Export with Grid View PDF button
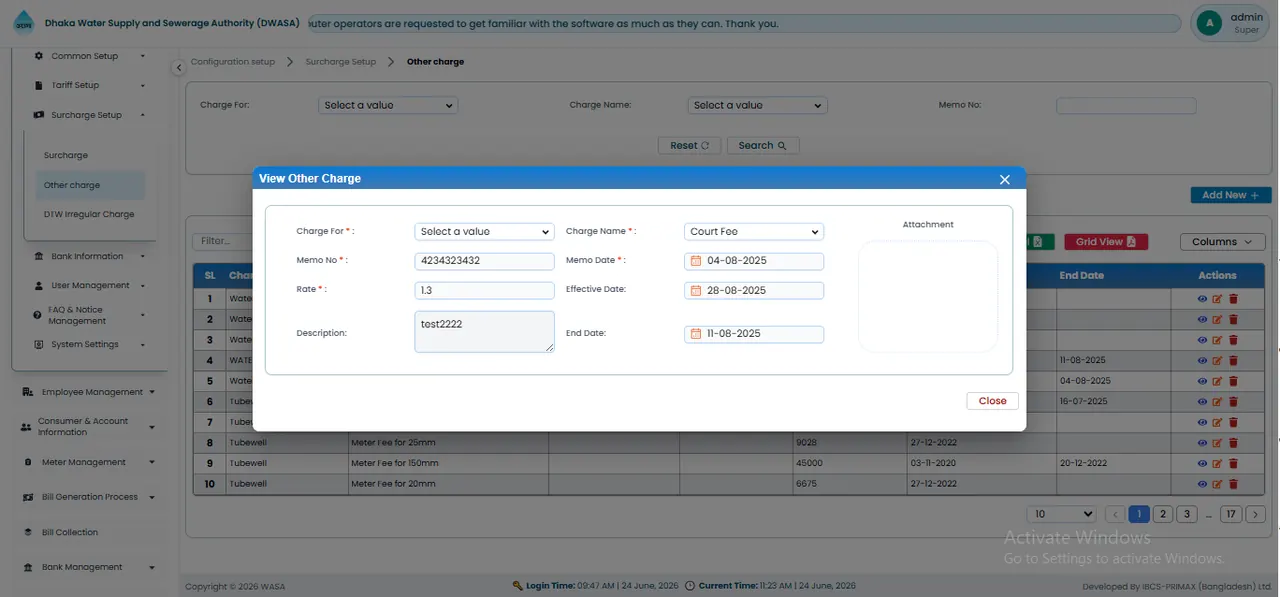The width and height of the screenshot is (1280, 597). point(1105,242)
